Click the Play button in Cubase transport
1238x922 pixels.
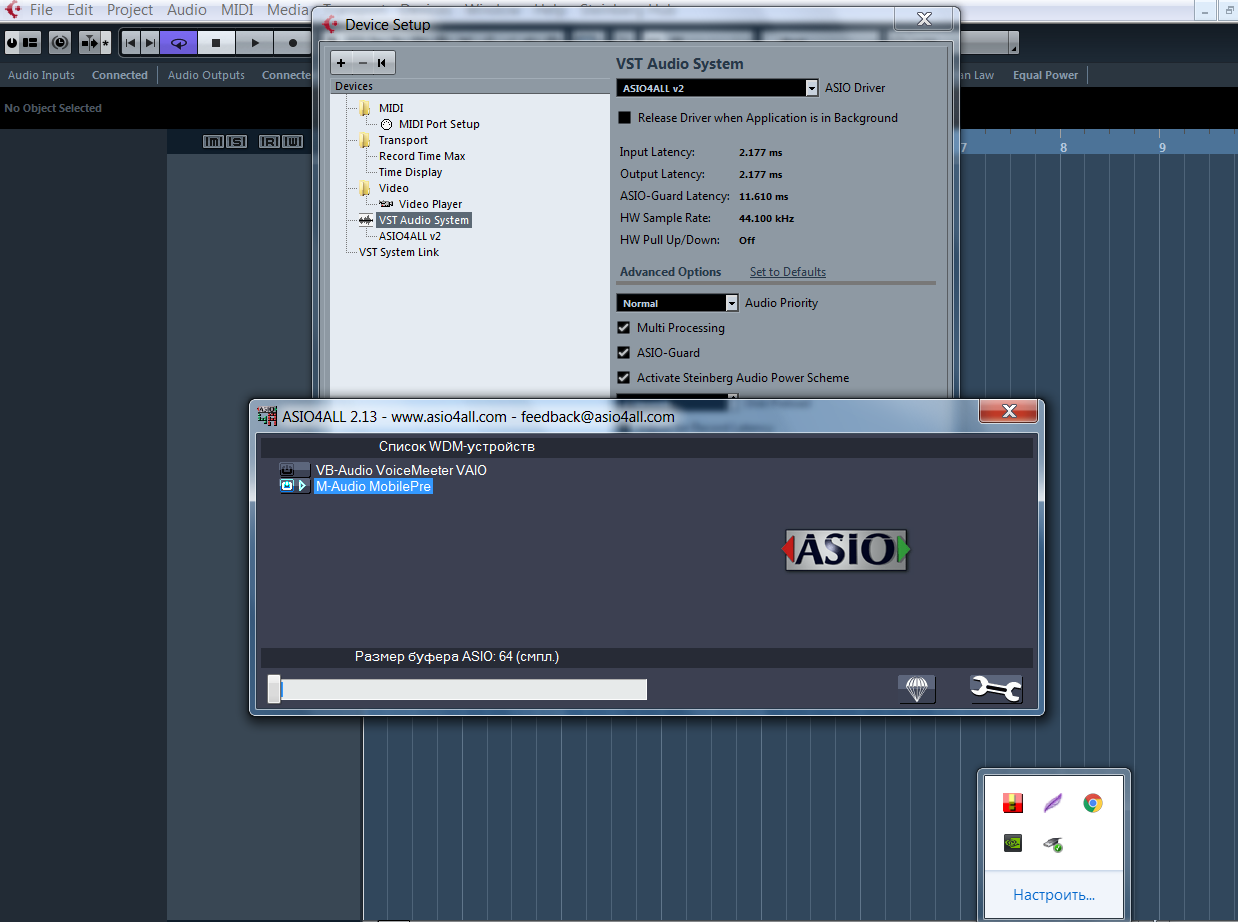coord(255,43)
